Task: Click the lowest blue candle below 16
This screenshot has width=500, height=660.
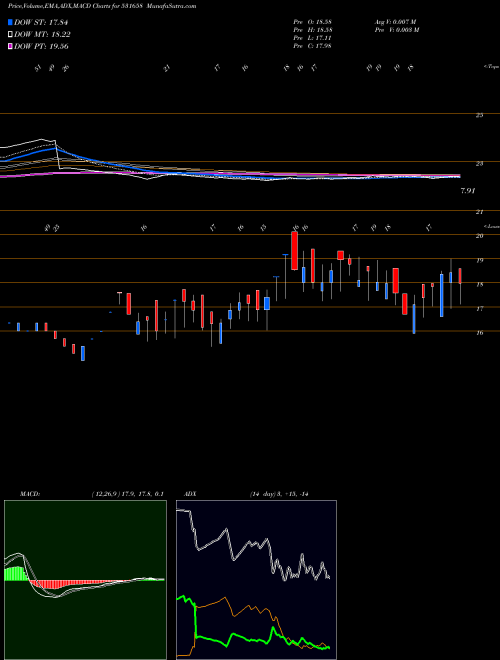Action: (x=83, y=353)
